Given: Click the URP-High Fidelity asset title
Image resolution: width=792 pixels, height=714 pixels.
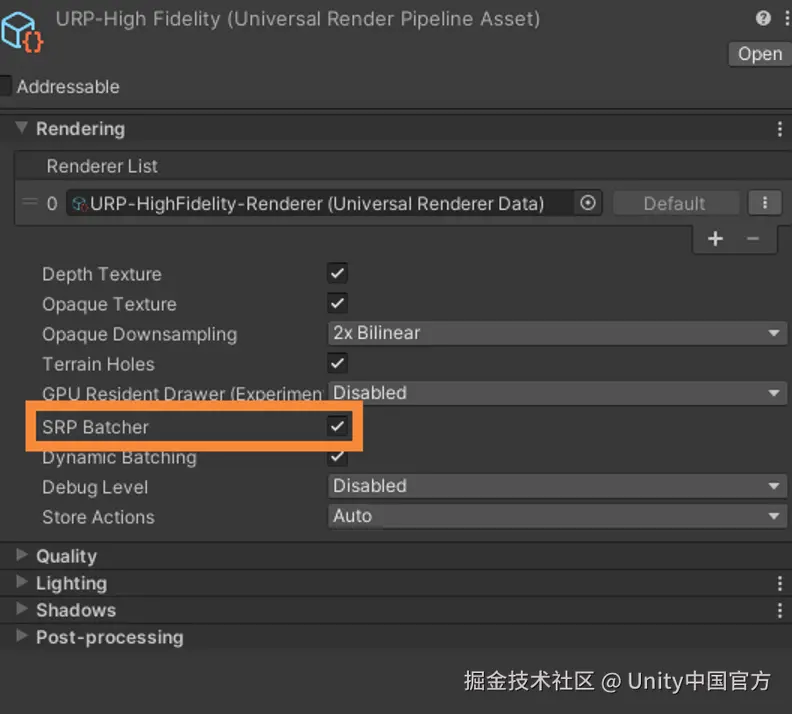Looking at the screenshot, I should click(298, 19).
